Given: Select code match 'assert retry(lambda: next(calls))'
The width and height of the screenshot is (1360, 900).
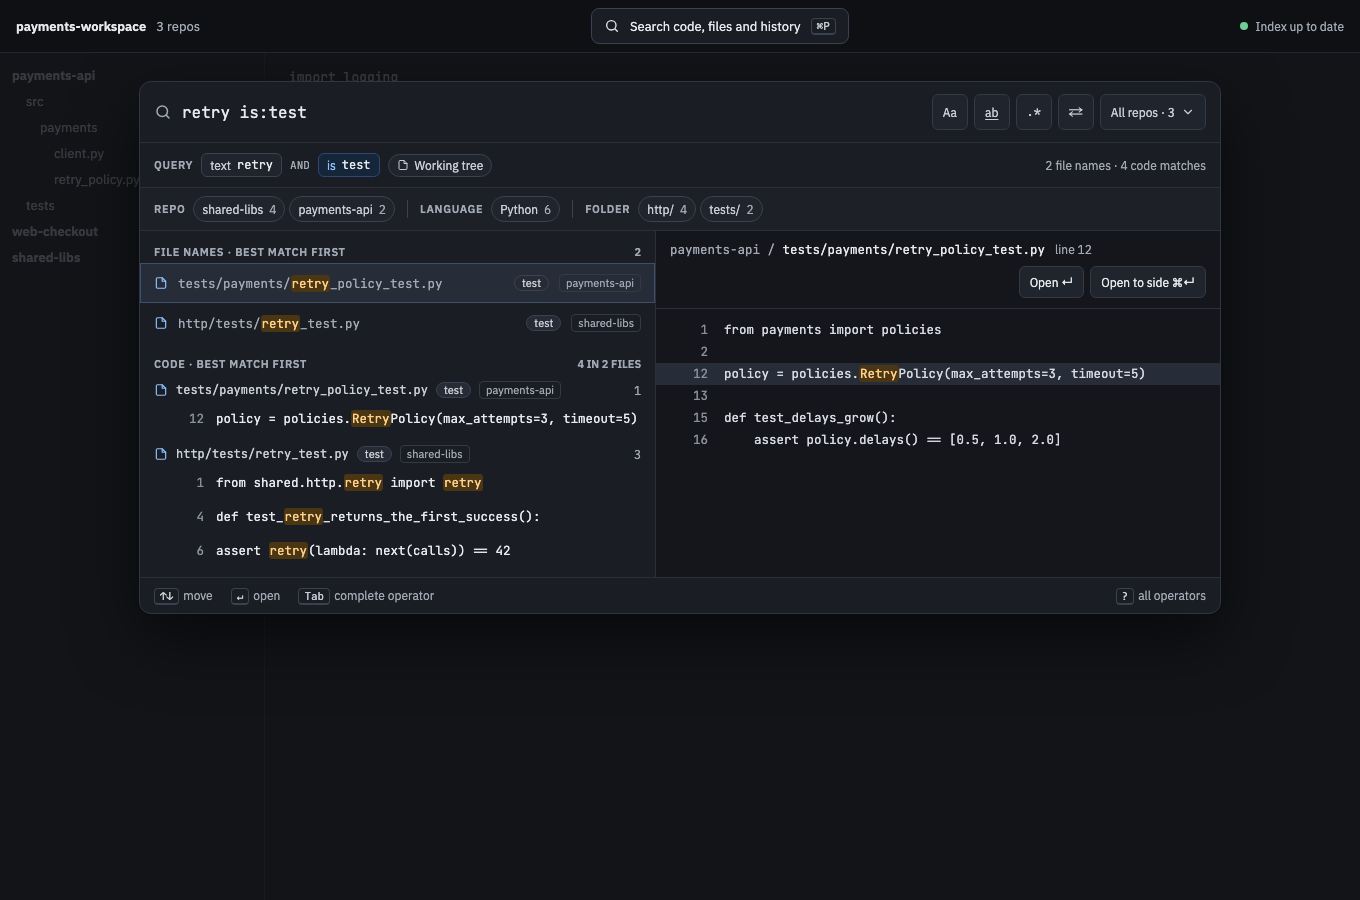Looking at the screenshot, I should coord(397,551).
